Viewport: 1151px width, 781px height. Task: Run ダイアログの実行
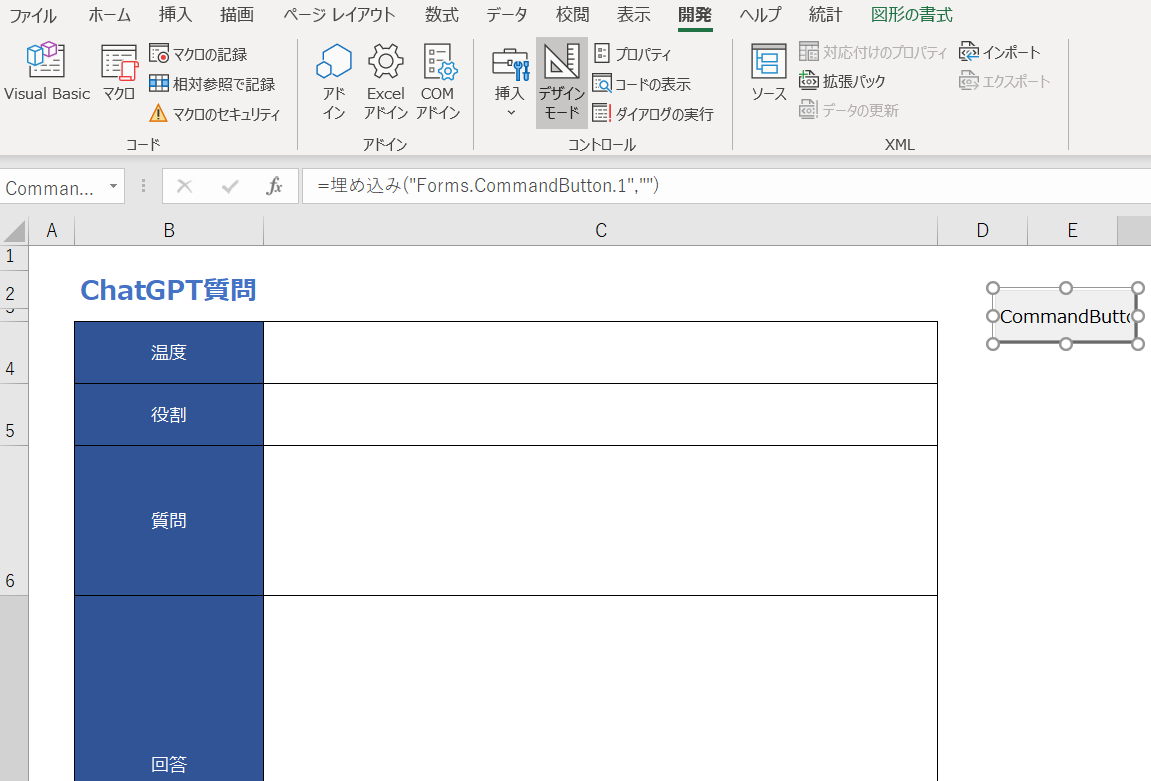click(x=653, y=114)
